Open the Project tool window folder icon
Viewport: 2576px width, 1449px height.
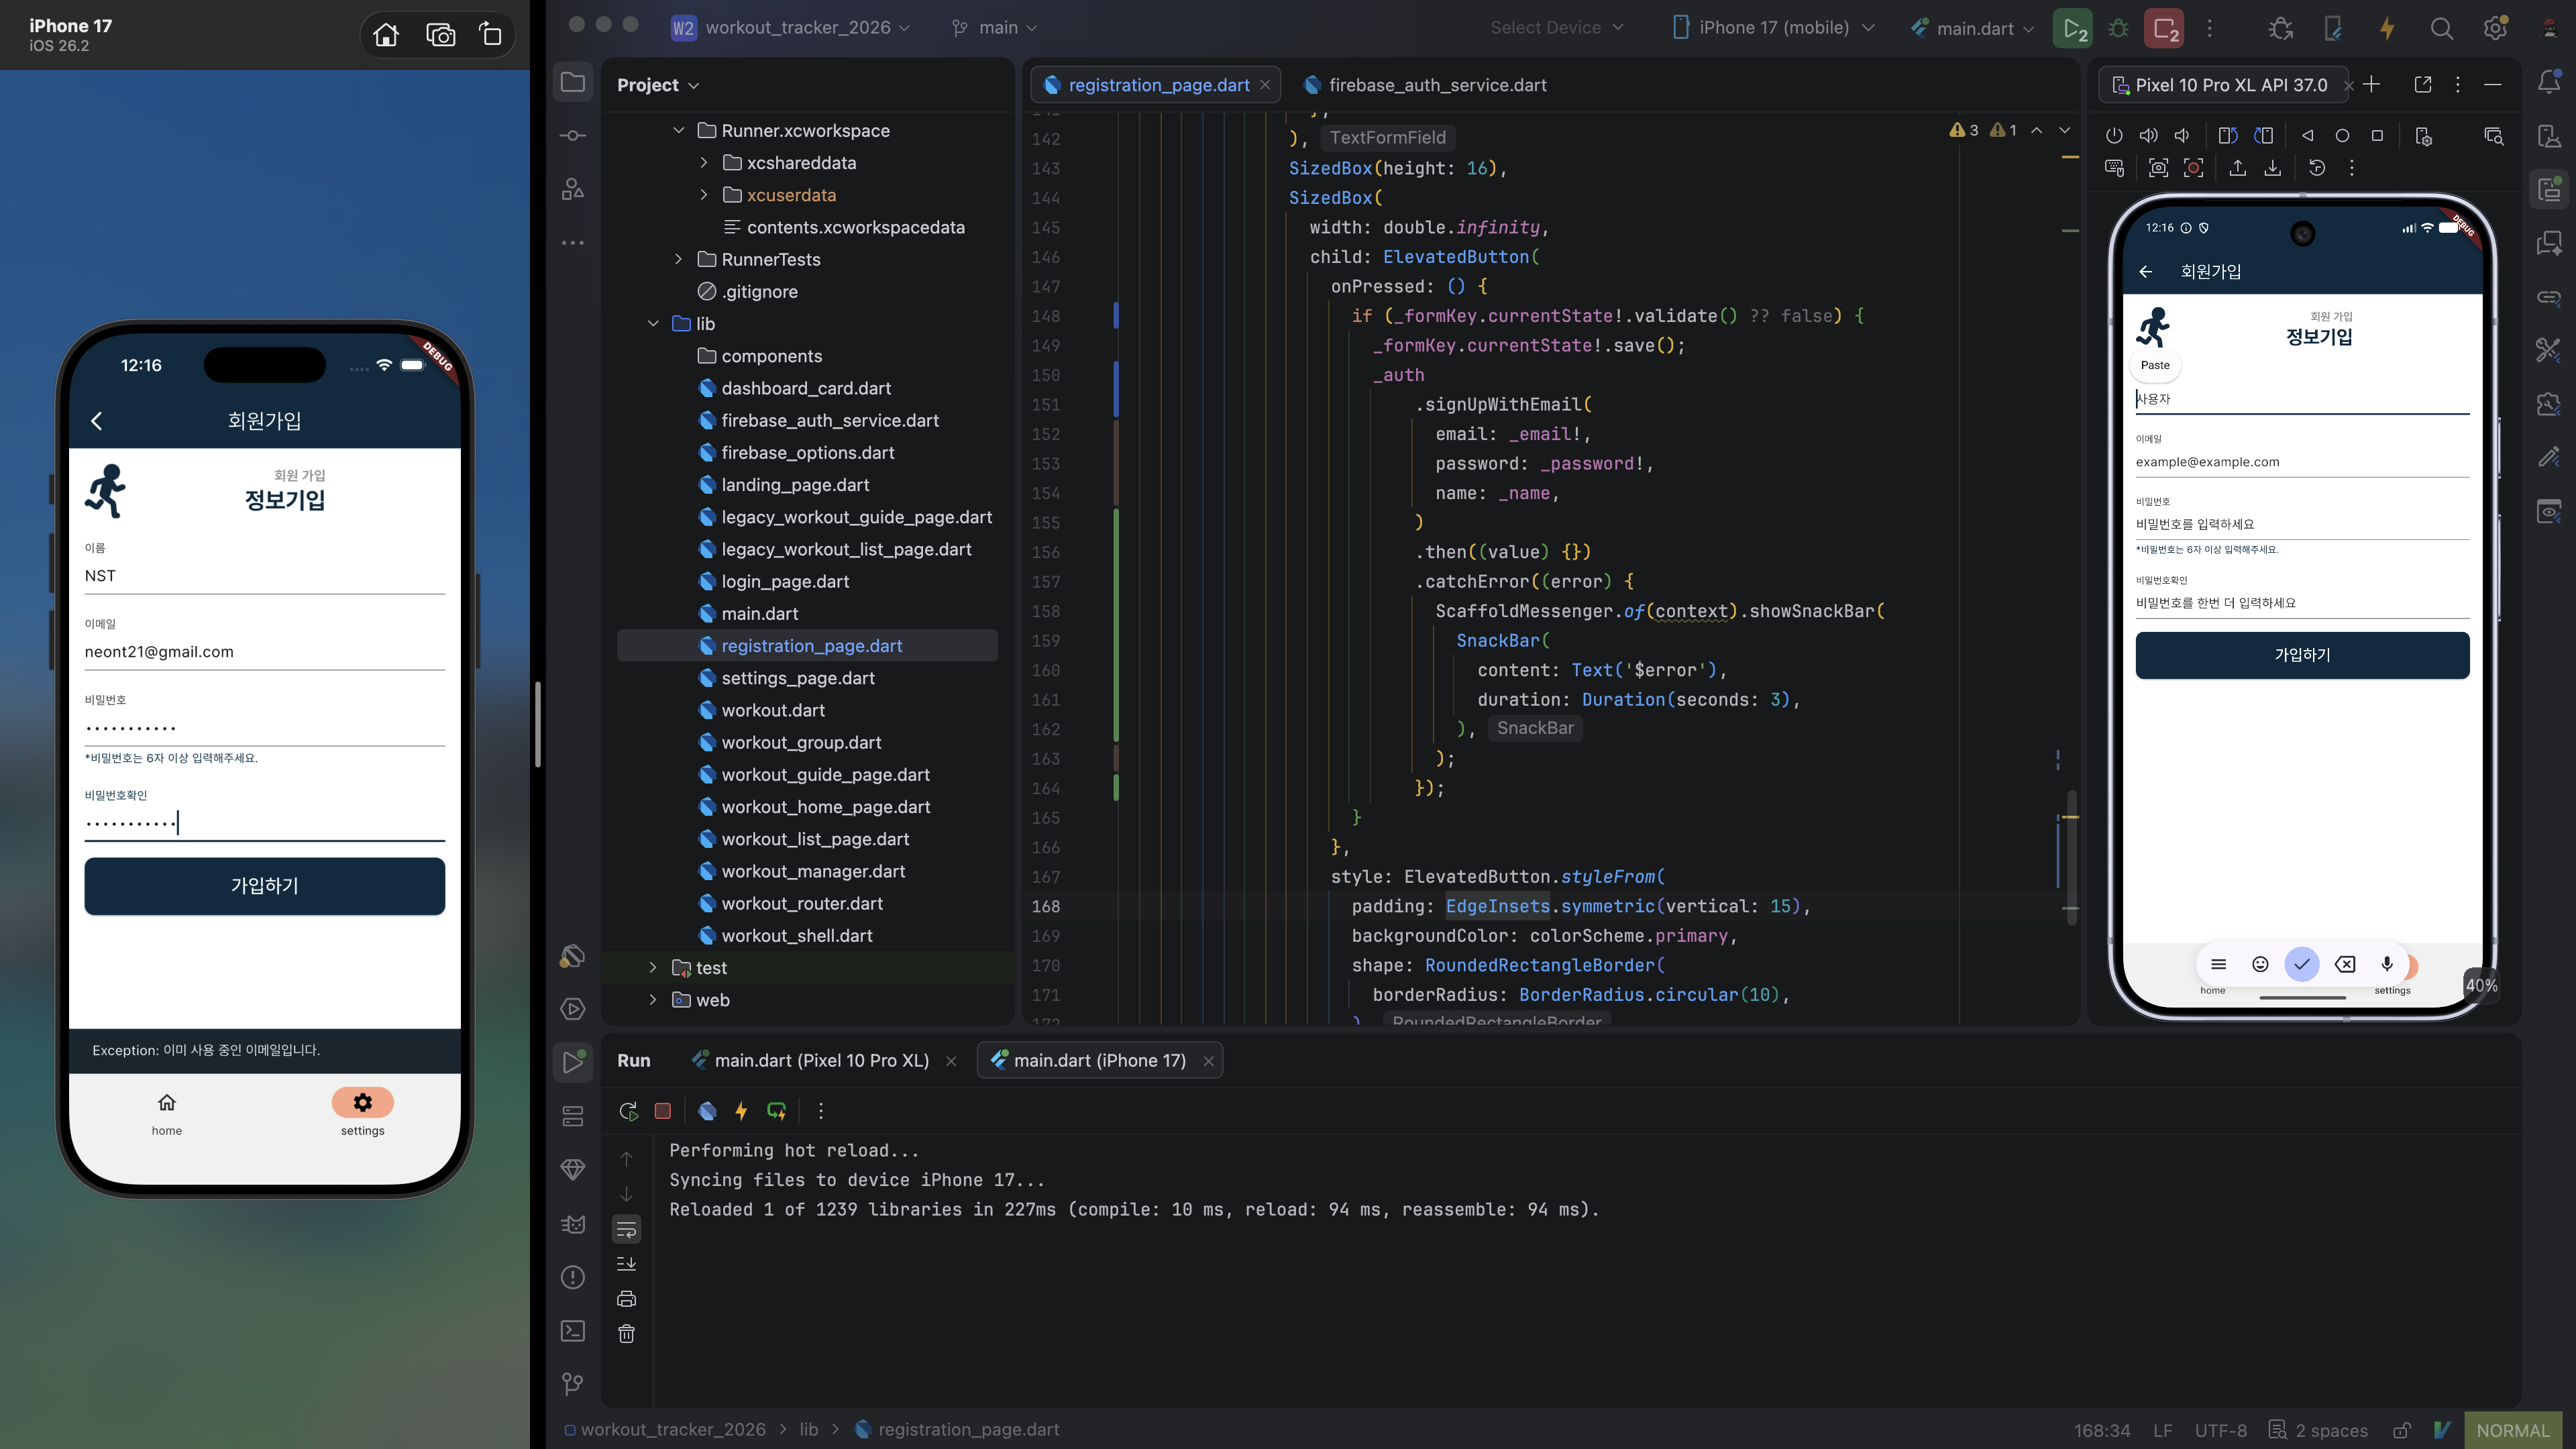(x=573, y=82)
